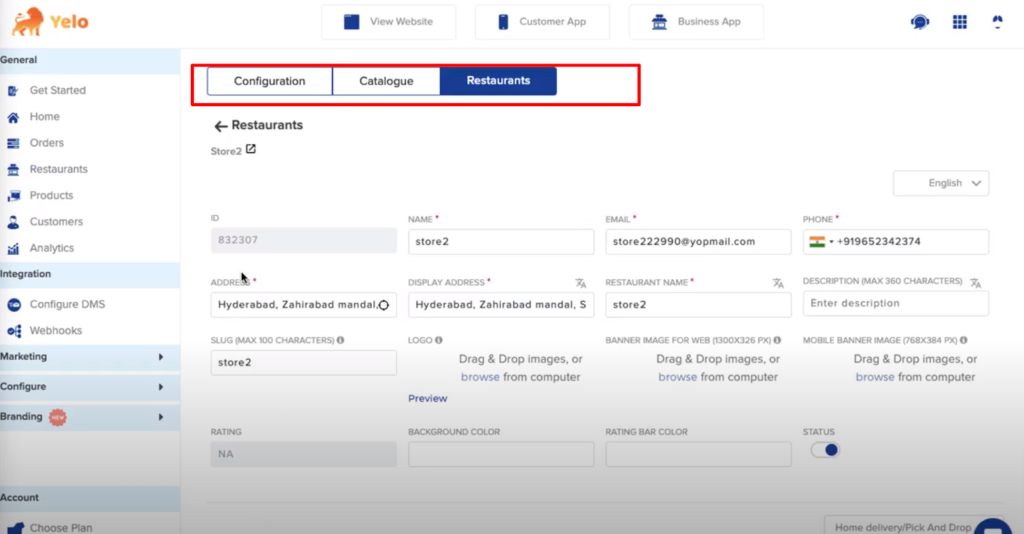1024x534 pixels.
Task: Click the Preview link
Action: pos(428,399)
